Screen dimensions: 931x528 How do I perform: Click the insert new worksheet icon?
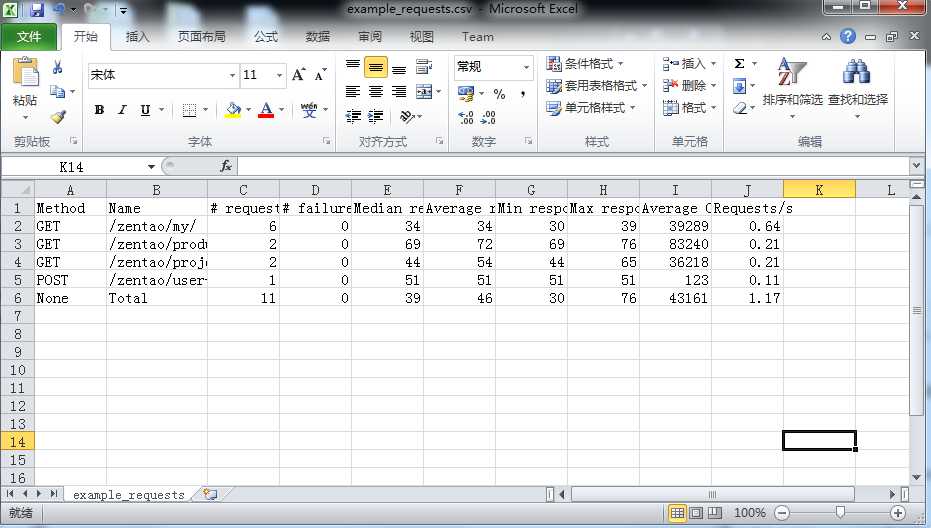[x=210, y=494]
